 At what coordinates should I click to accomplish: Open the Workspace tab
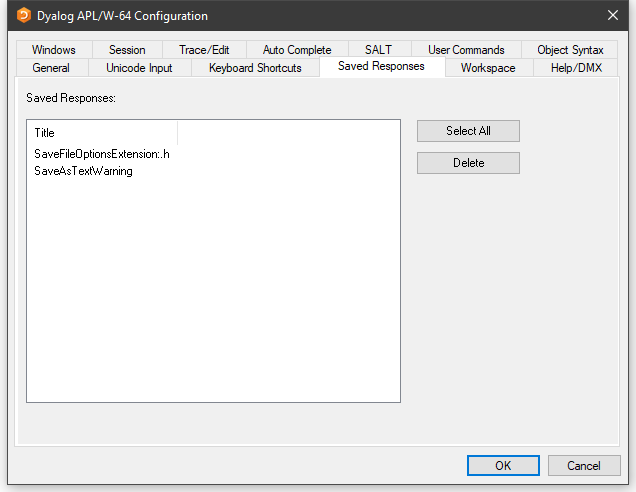tap(488, 68)
